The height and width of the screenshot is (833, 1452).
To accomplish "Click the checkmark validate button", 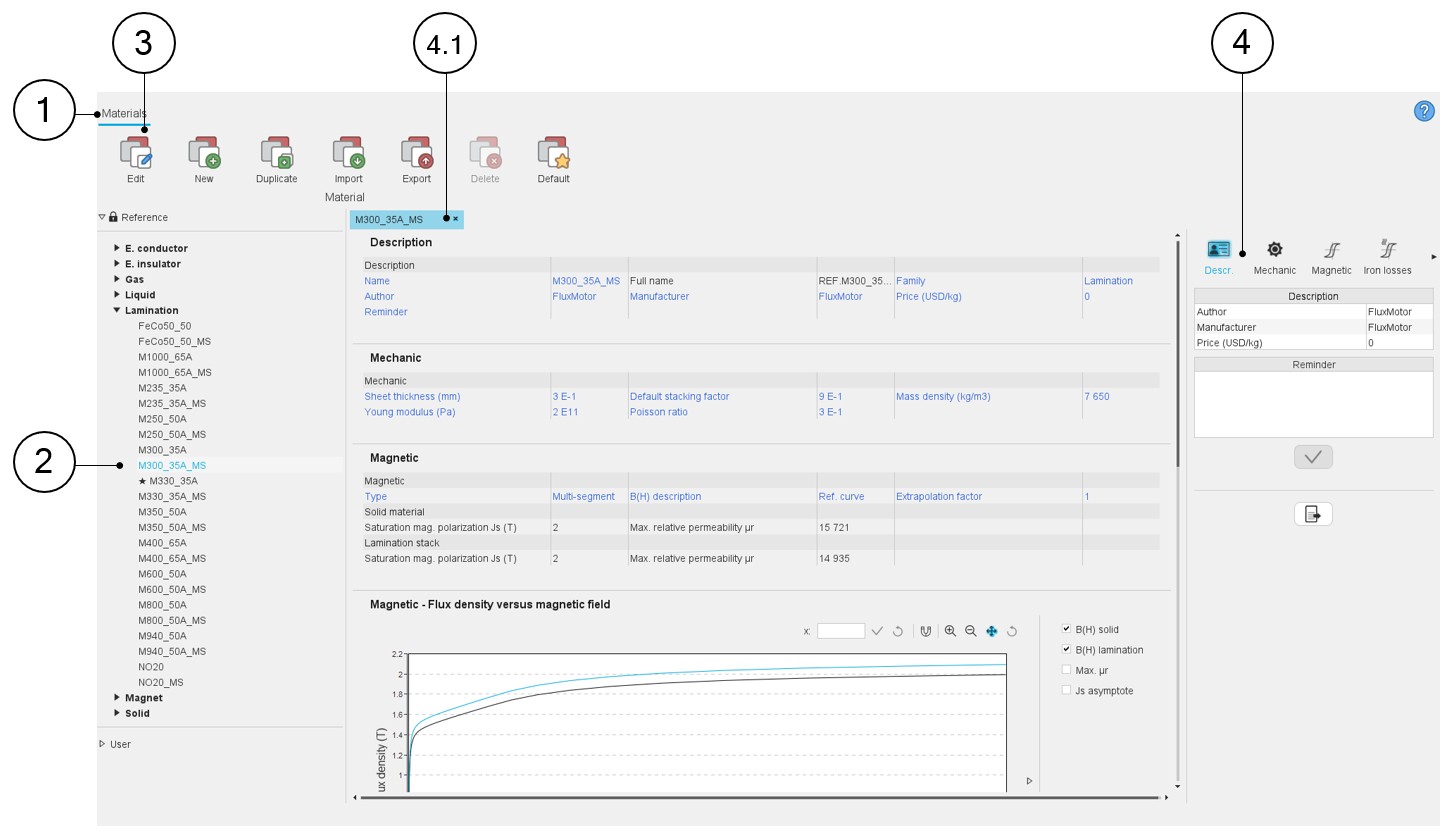I will point(1313,457).
